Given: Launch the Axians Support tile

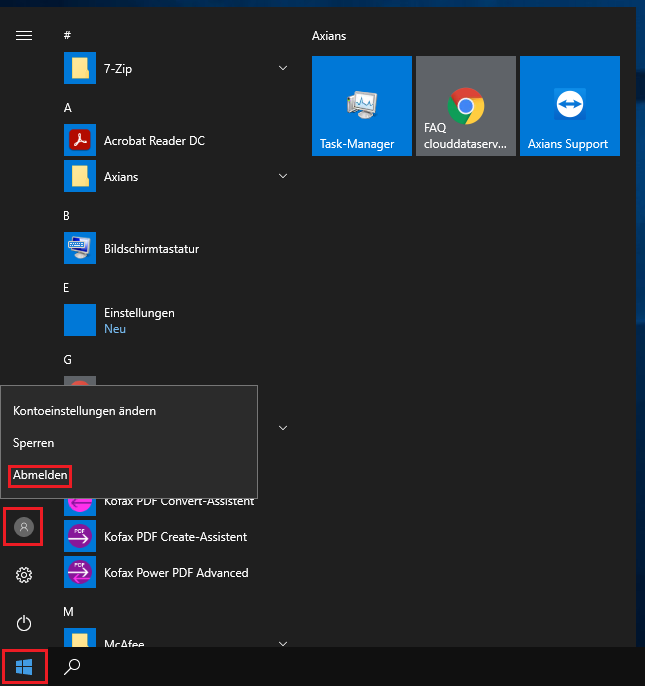Looking at the screenshot, I should pos(570,106).
